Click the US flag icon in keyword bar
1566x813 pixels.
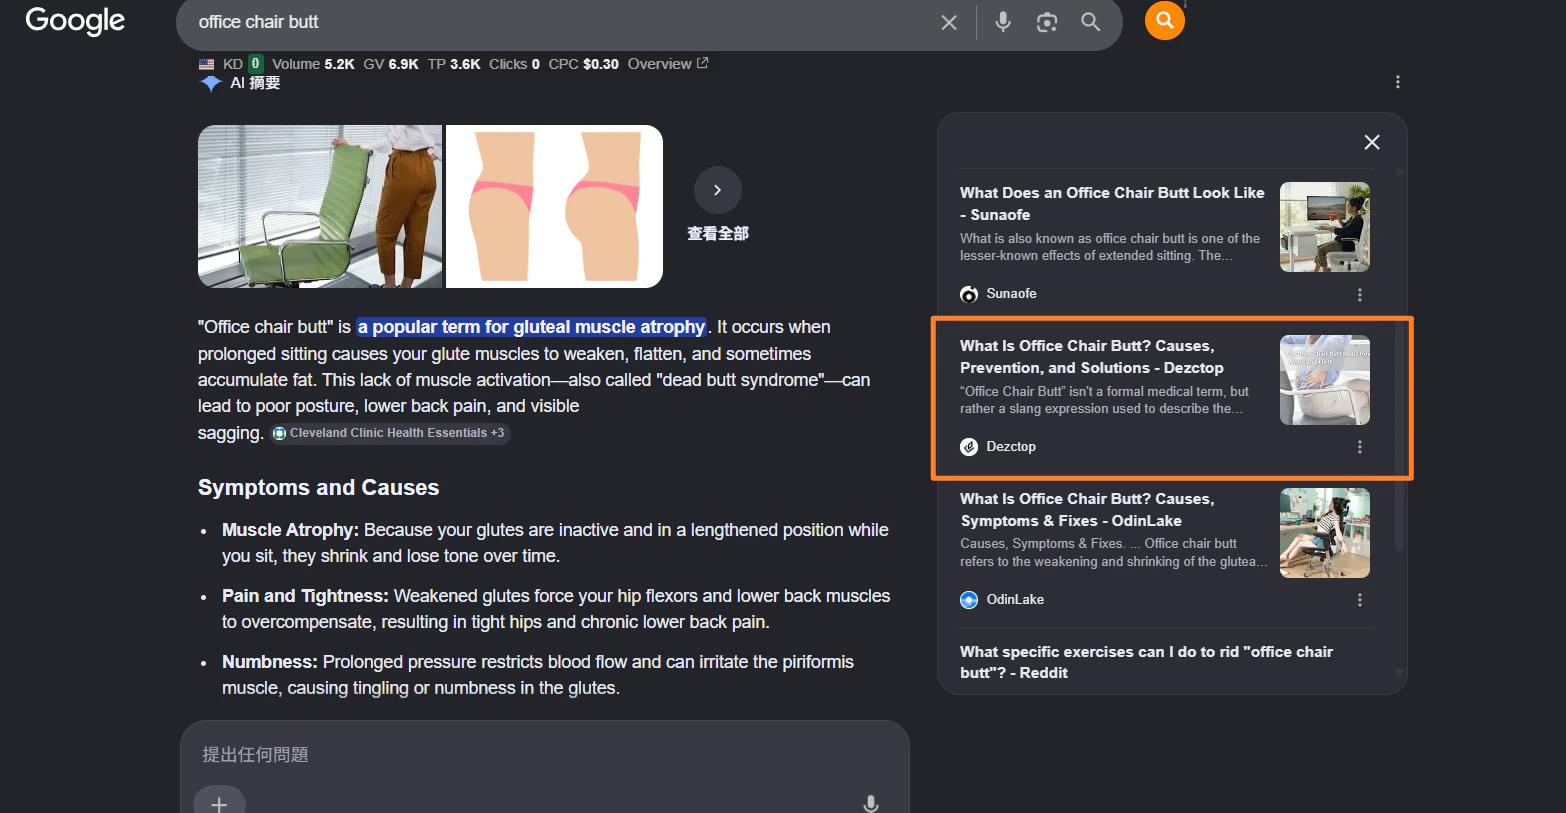207,64
